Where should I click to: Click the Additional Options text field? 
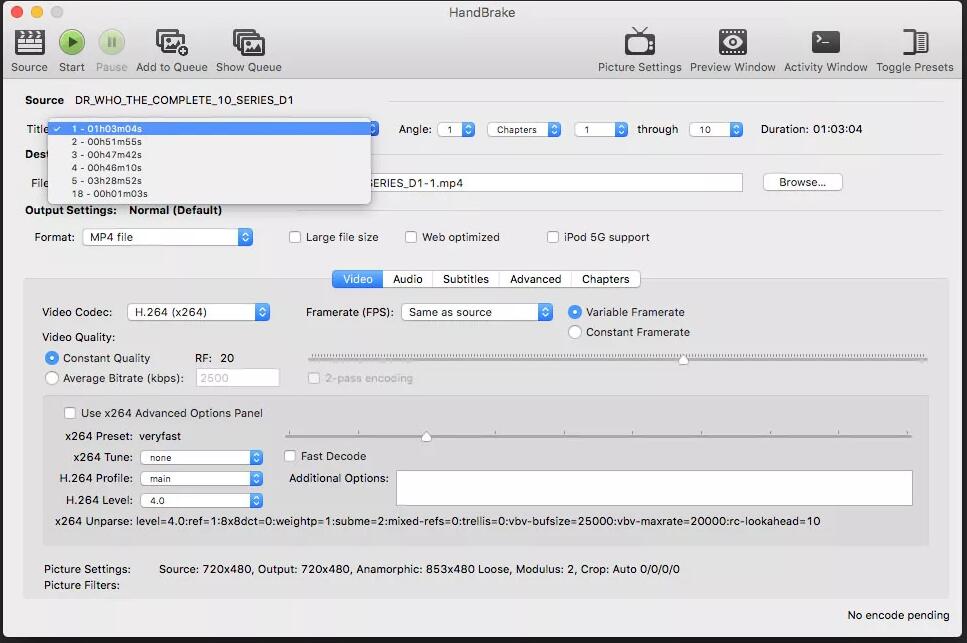coord(654,488)
